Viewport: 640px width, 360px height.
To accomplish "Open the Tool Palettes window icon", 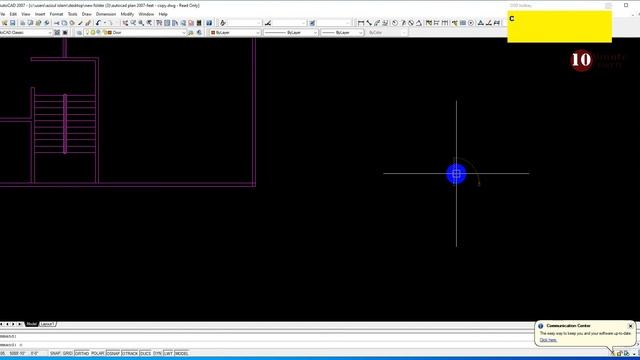I will coord(175,23).
